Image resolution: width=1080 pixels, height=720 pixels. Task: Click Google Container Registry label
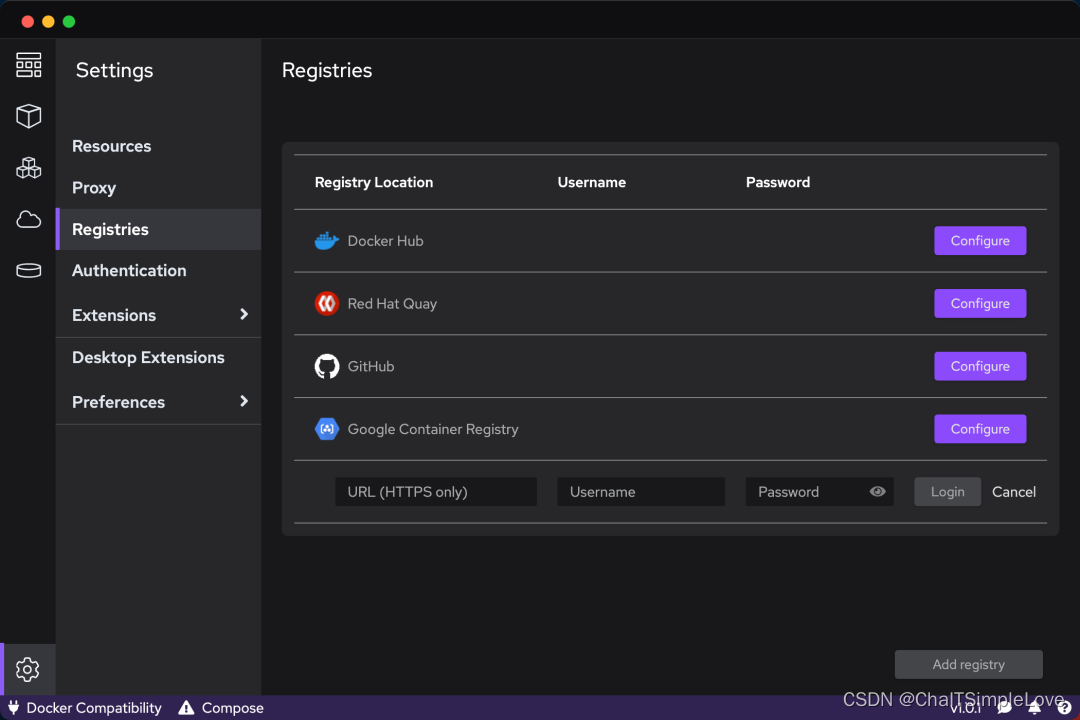pos(433,429)
